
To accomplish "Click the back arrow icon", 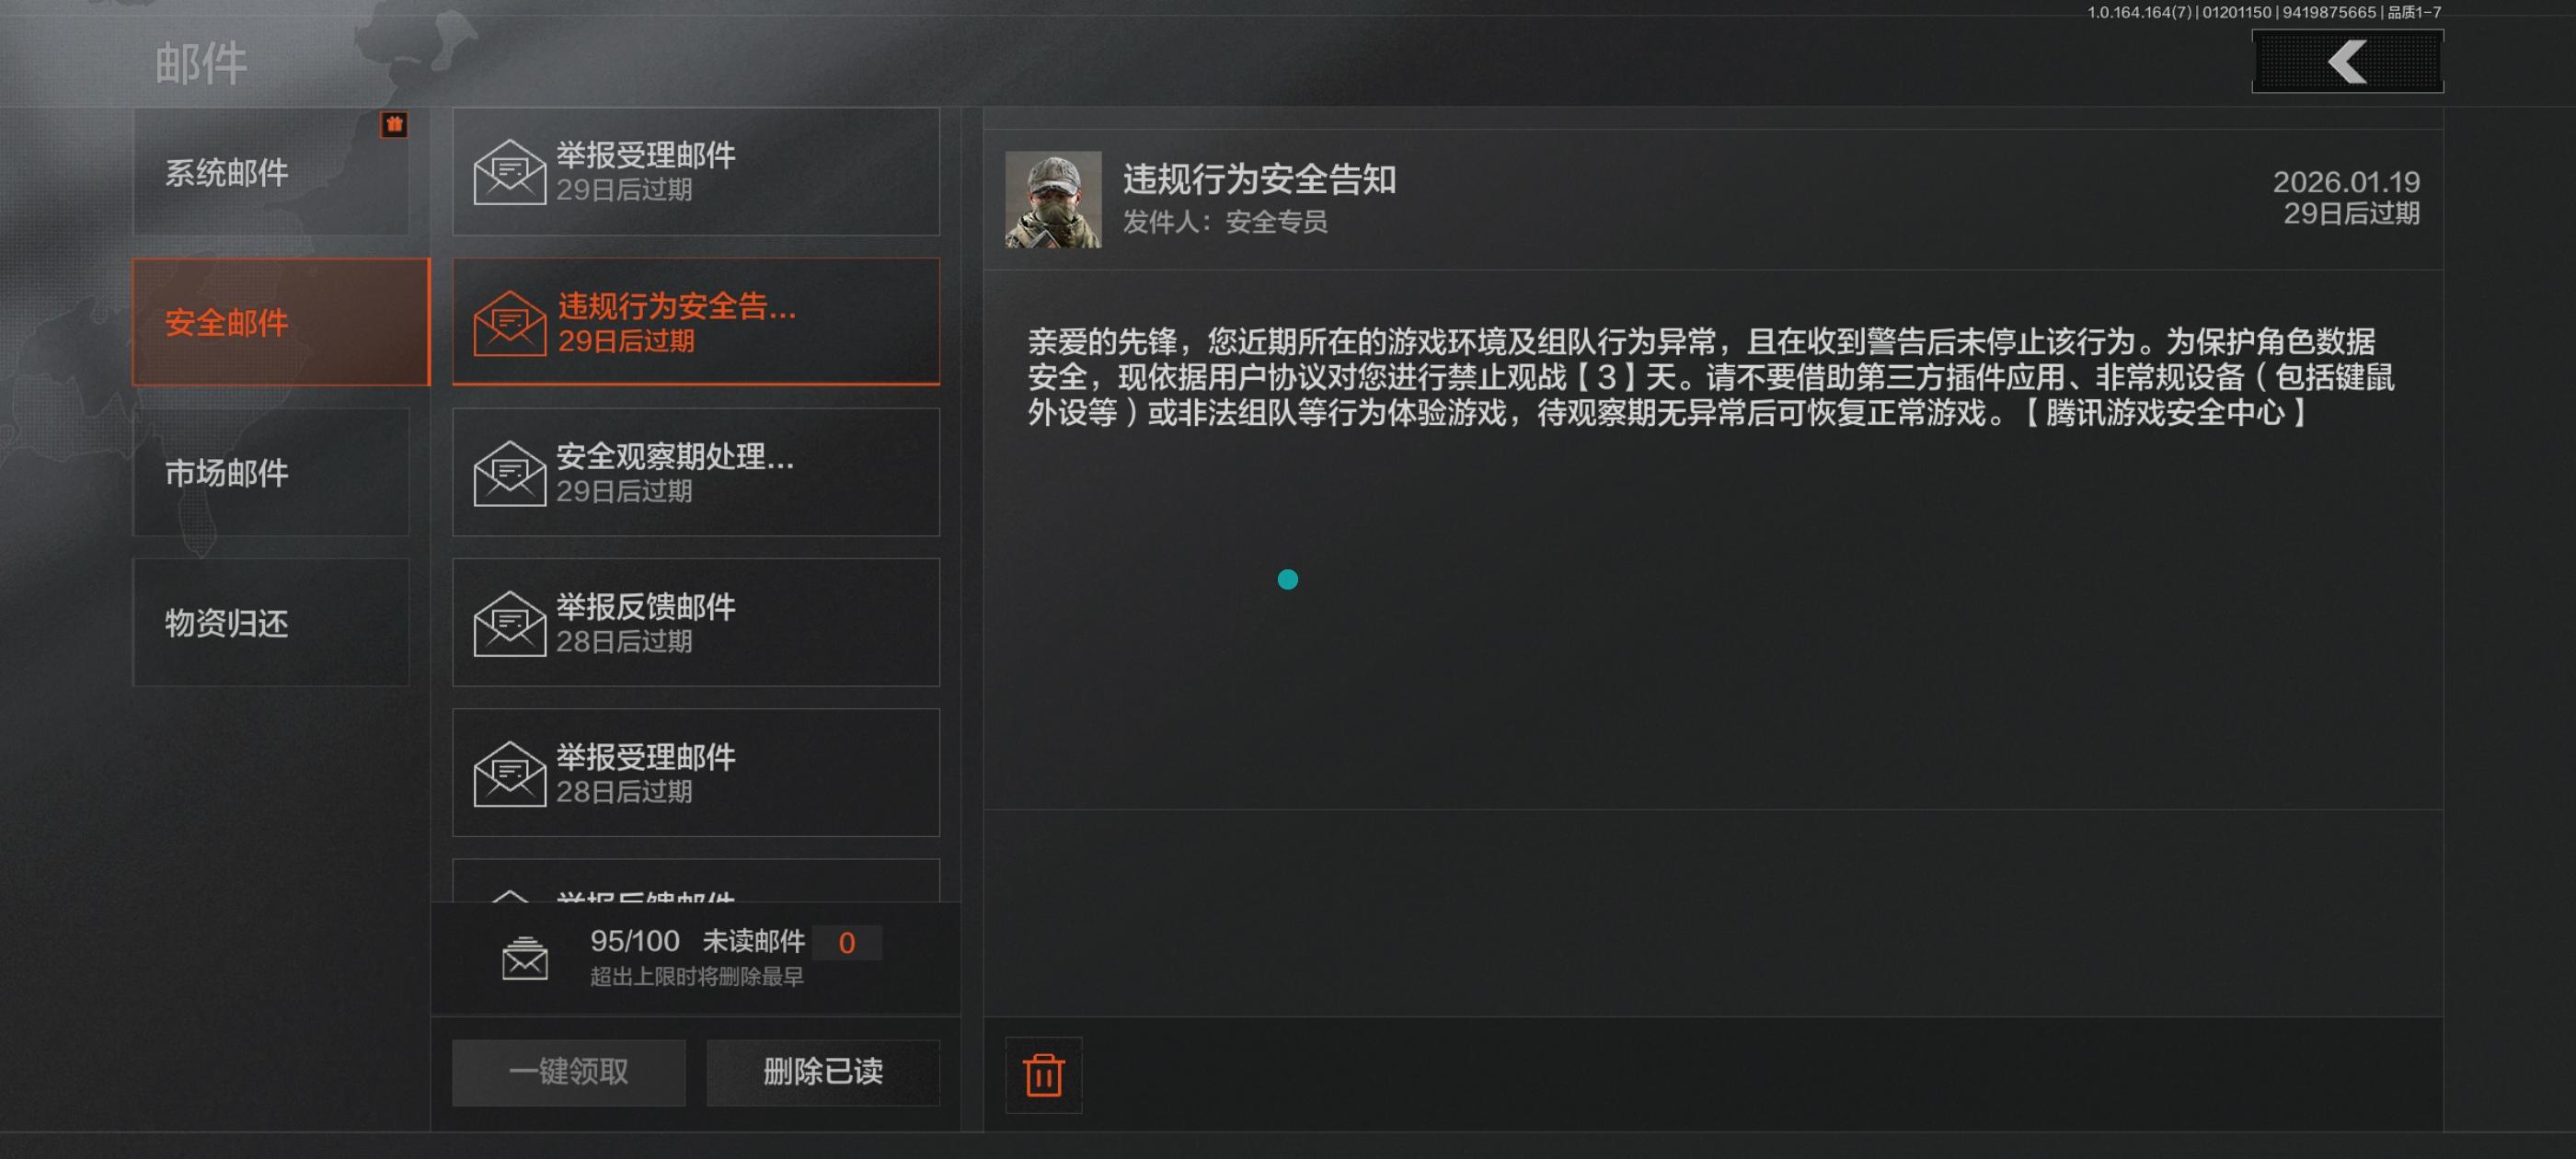I will (x=2347, y=62).
